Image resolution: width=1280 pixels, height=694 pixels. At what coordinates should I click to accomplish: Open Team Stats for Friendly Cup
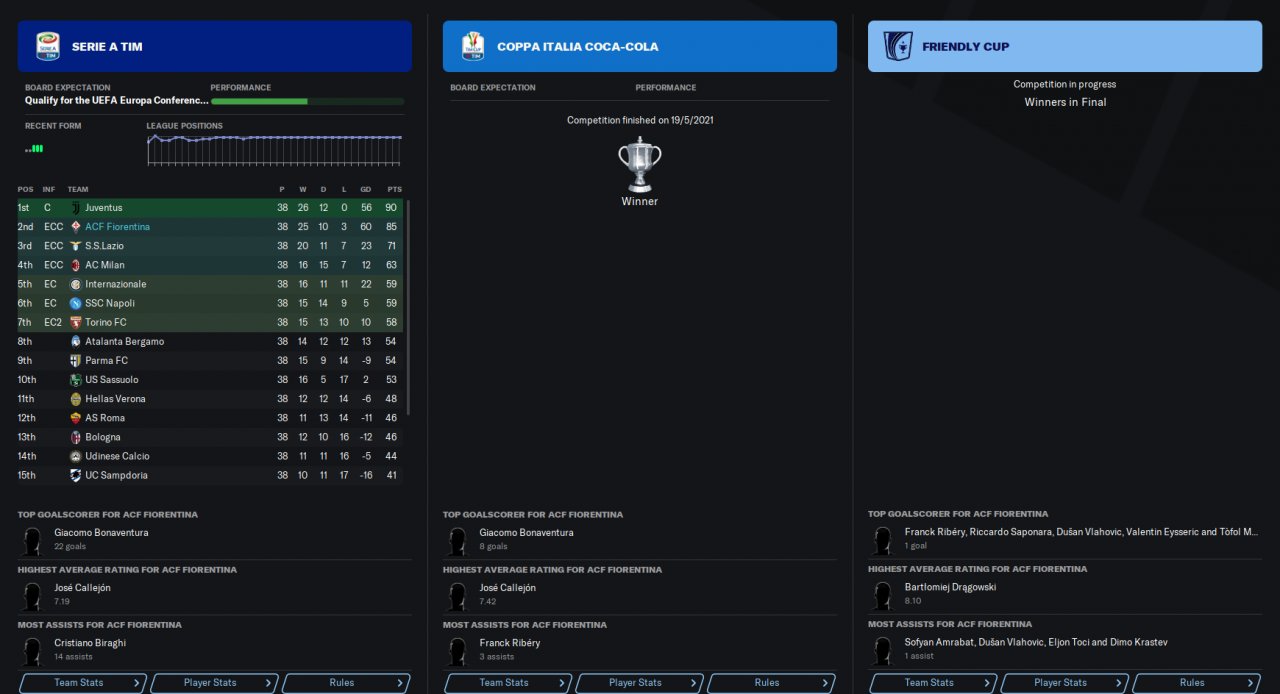[933, 683]
